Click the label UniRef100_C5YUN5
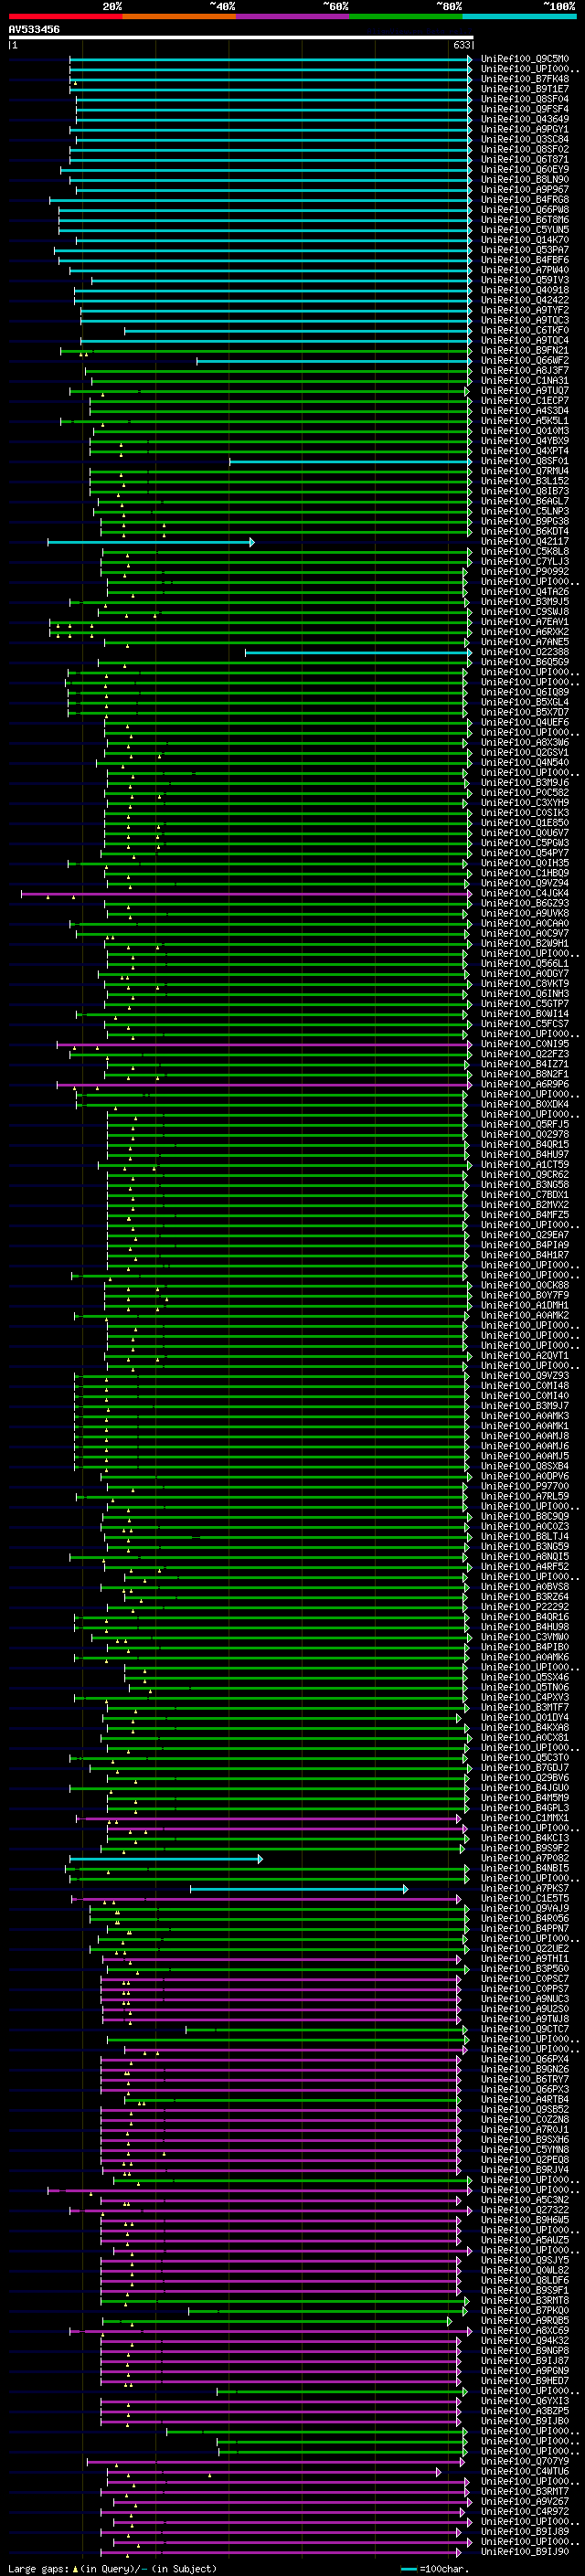Screen dimensions: 585x2576 tap(525, 230)
